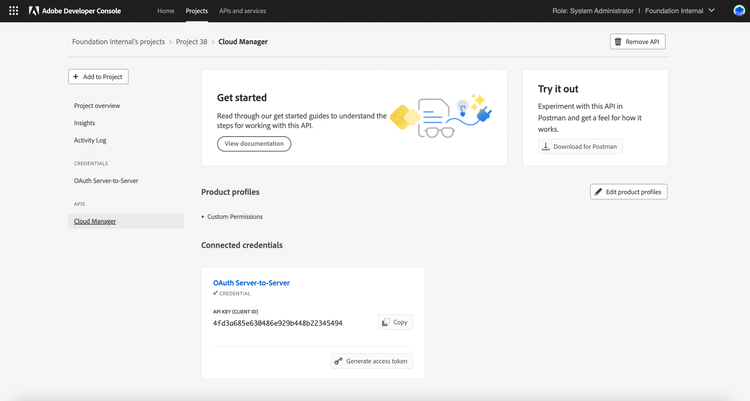
Task: Open the app switcher grid icon
Action: click(13, 11)
